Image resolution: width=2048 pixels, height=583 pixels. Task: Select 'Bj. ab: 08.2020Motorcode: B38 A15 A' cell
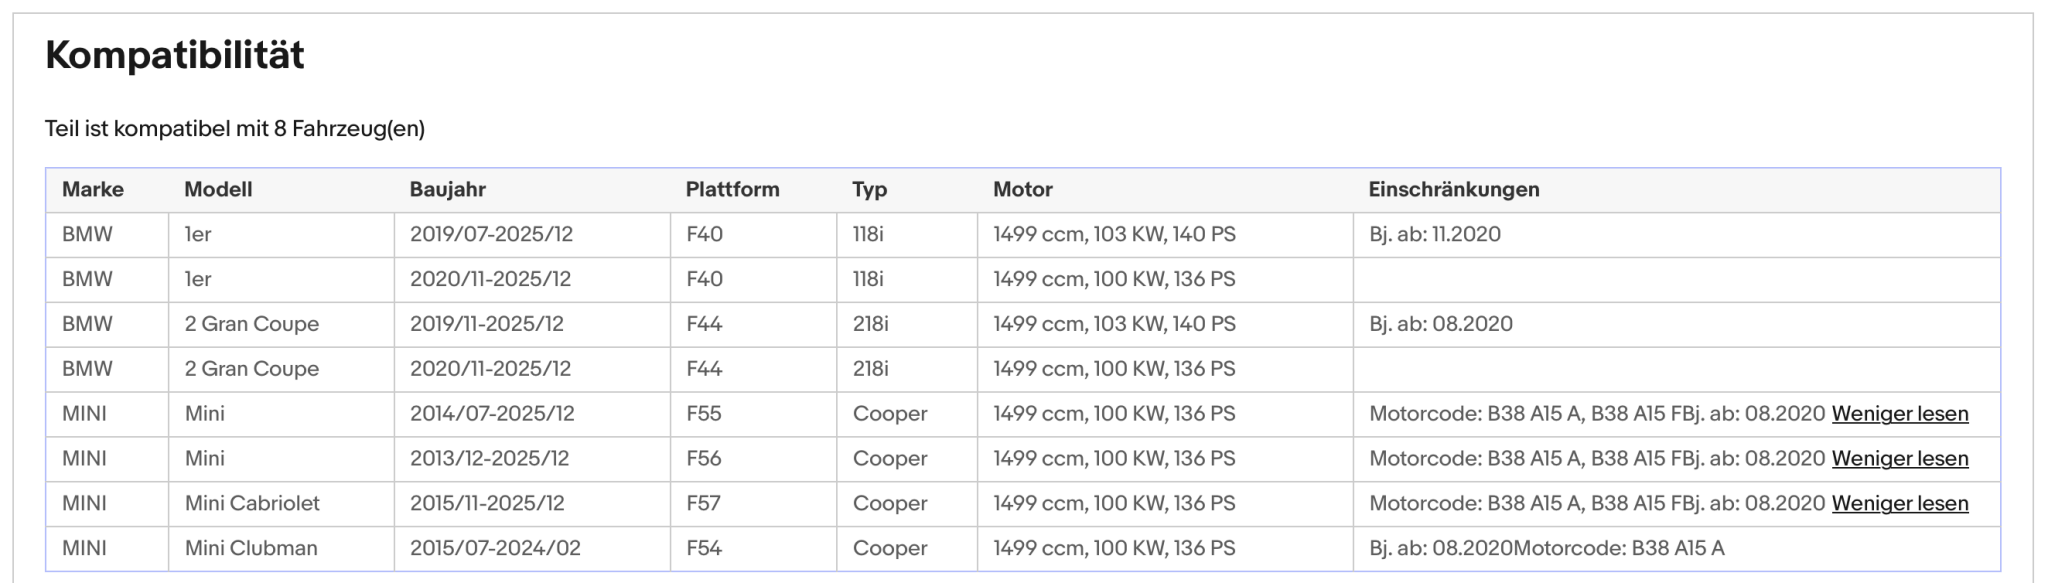pyautogui.click(x=1677, y=549)
